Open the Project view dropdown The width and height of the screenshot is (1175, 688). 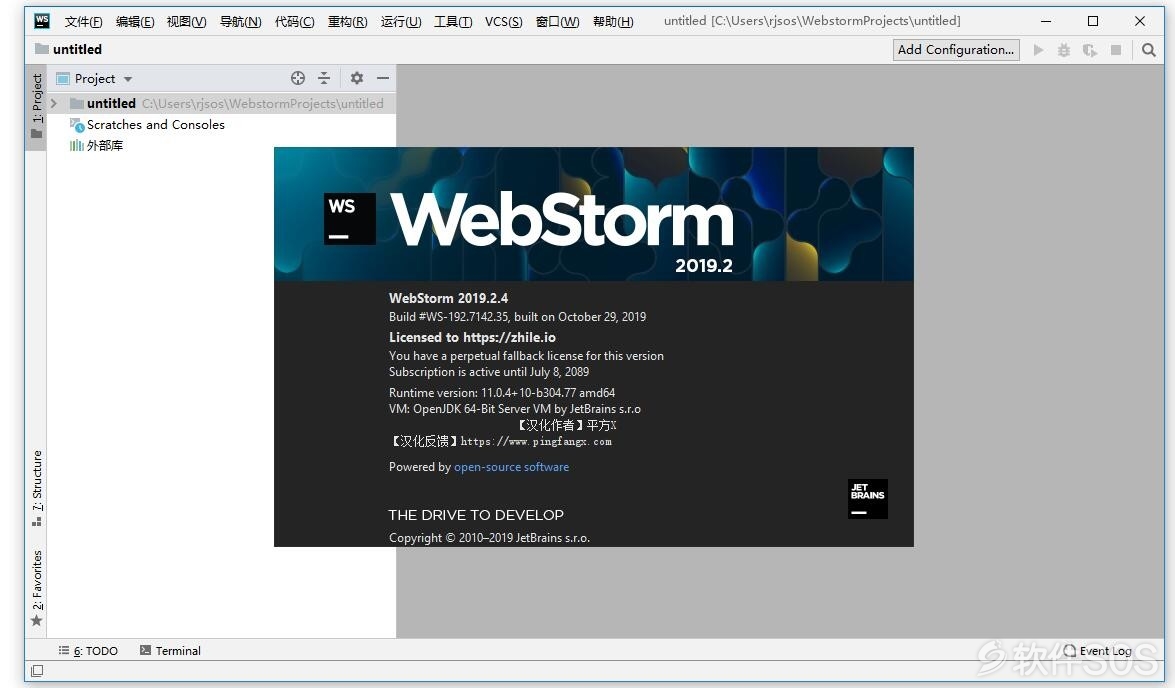click(94, 79)
